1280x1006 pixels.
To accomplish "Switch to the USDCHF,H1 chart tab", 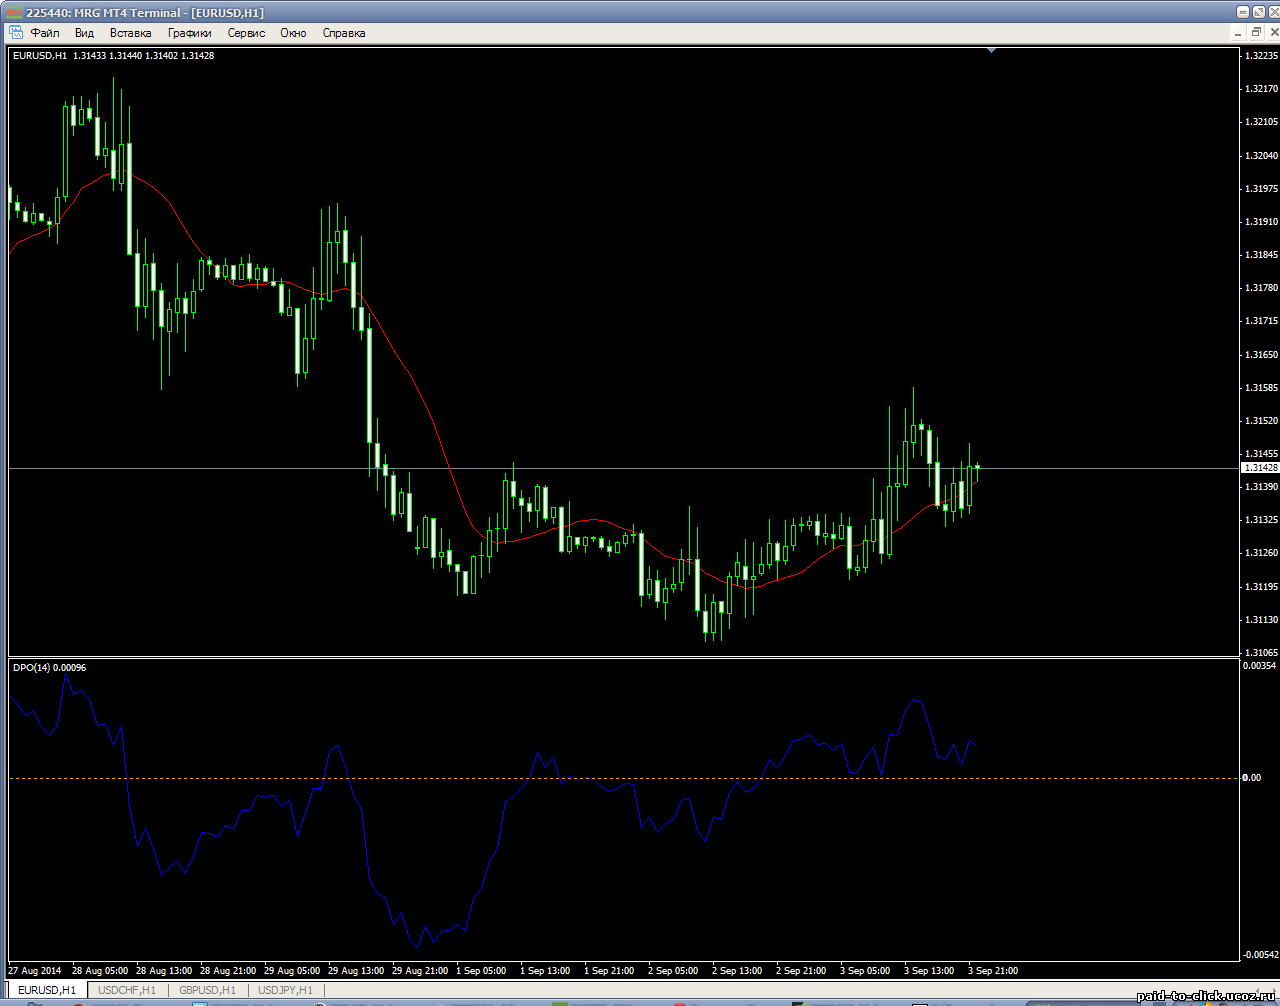I will tap(127, 990).
